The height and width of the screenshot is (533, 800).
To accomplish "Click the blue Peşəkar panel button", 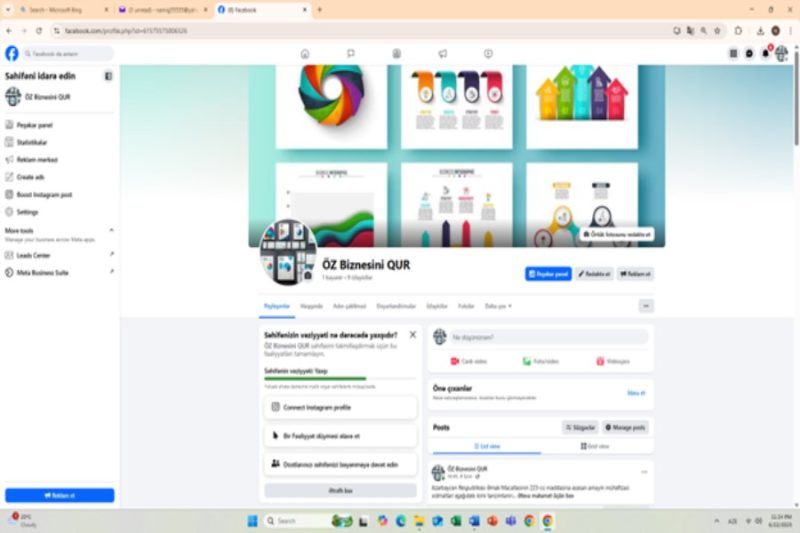I will click(548, 273).
